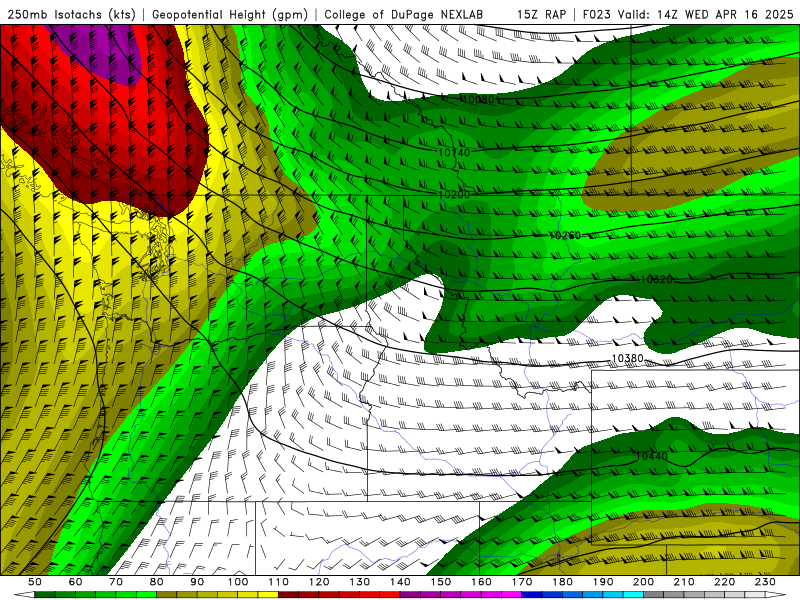Click the 230 value on the color scale
Screen dimensions: 800x600
[765, 582]
